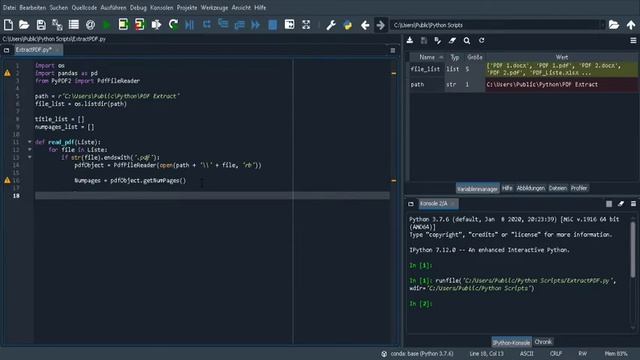Step into function in debugger
This screenshot has height=360, width=640.
coord(223,24)
